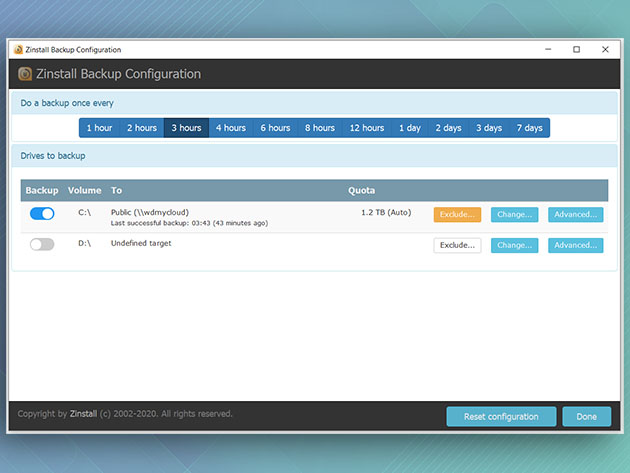Open Advanced settings for D:\ drive
The width and height of the screenshot is (630, 473).
575,245
